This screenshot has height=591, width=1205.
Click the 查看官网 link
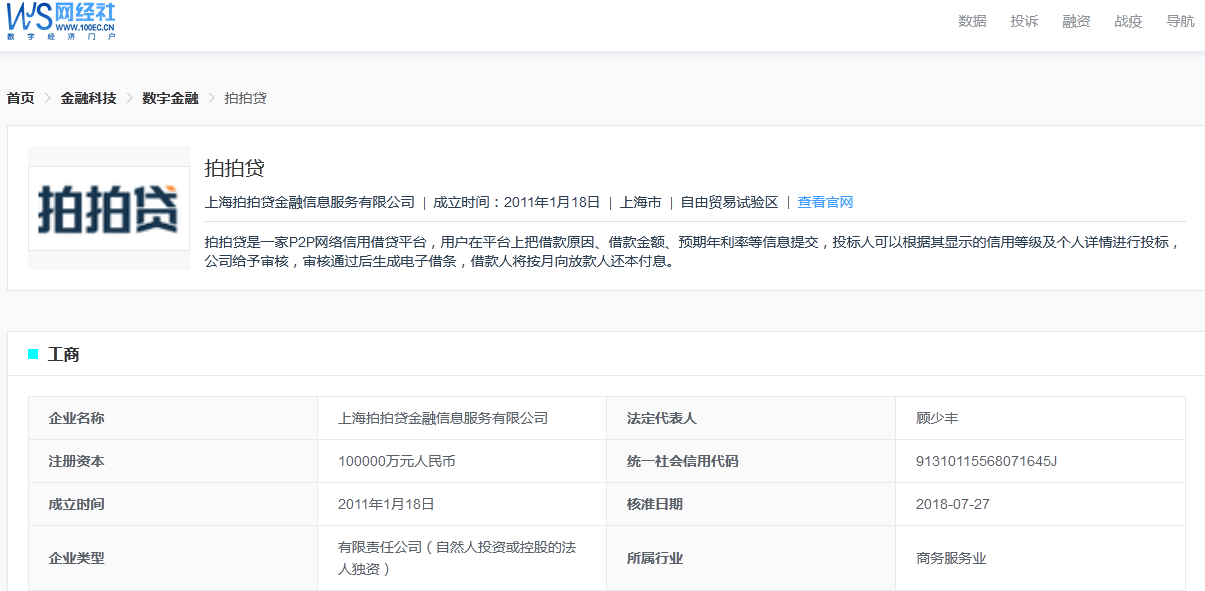(825, 202)
